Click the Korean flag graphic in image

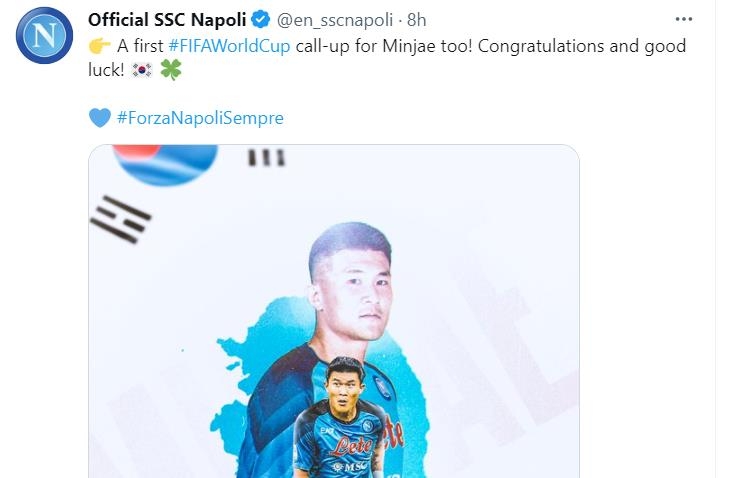click(x=165, y=162)
